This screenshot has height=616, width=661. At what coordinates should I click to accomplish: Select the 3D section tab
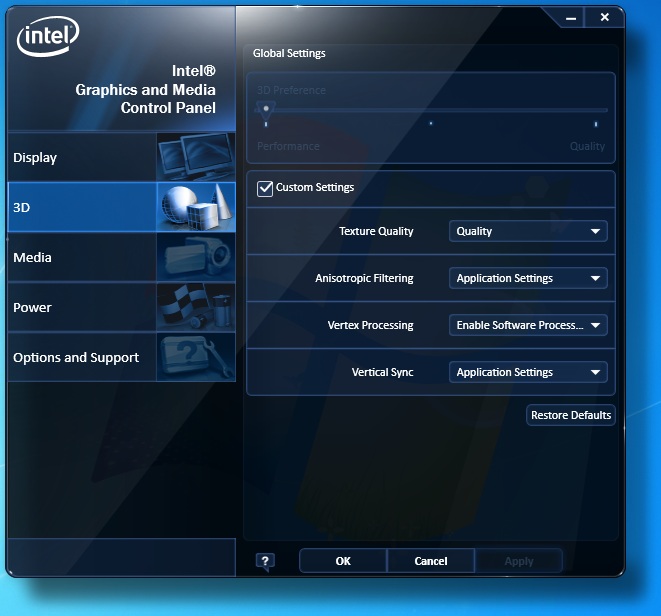coord(121,207)
